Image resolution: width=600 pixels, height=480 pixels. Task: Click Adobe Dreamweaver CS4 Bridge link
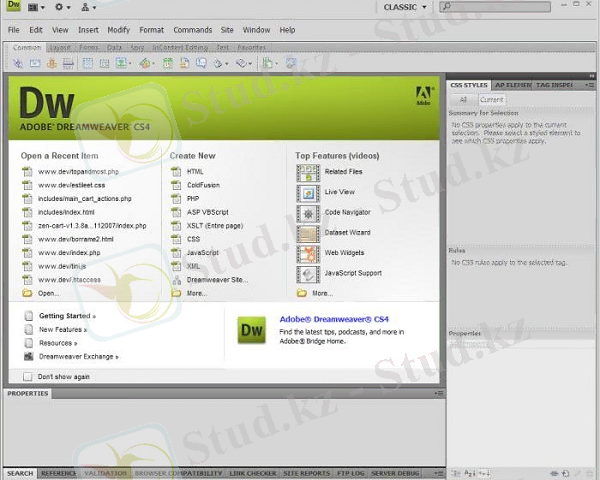334,319
